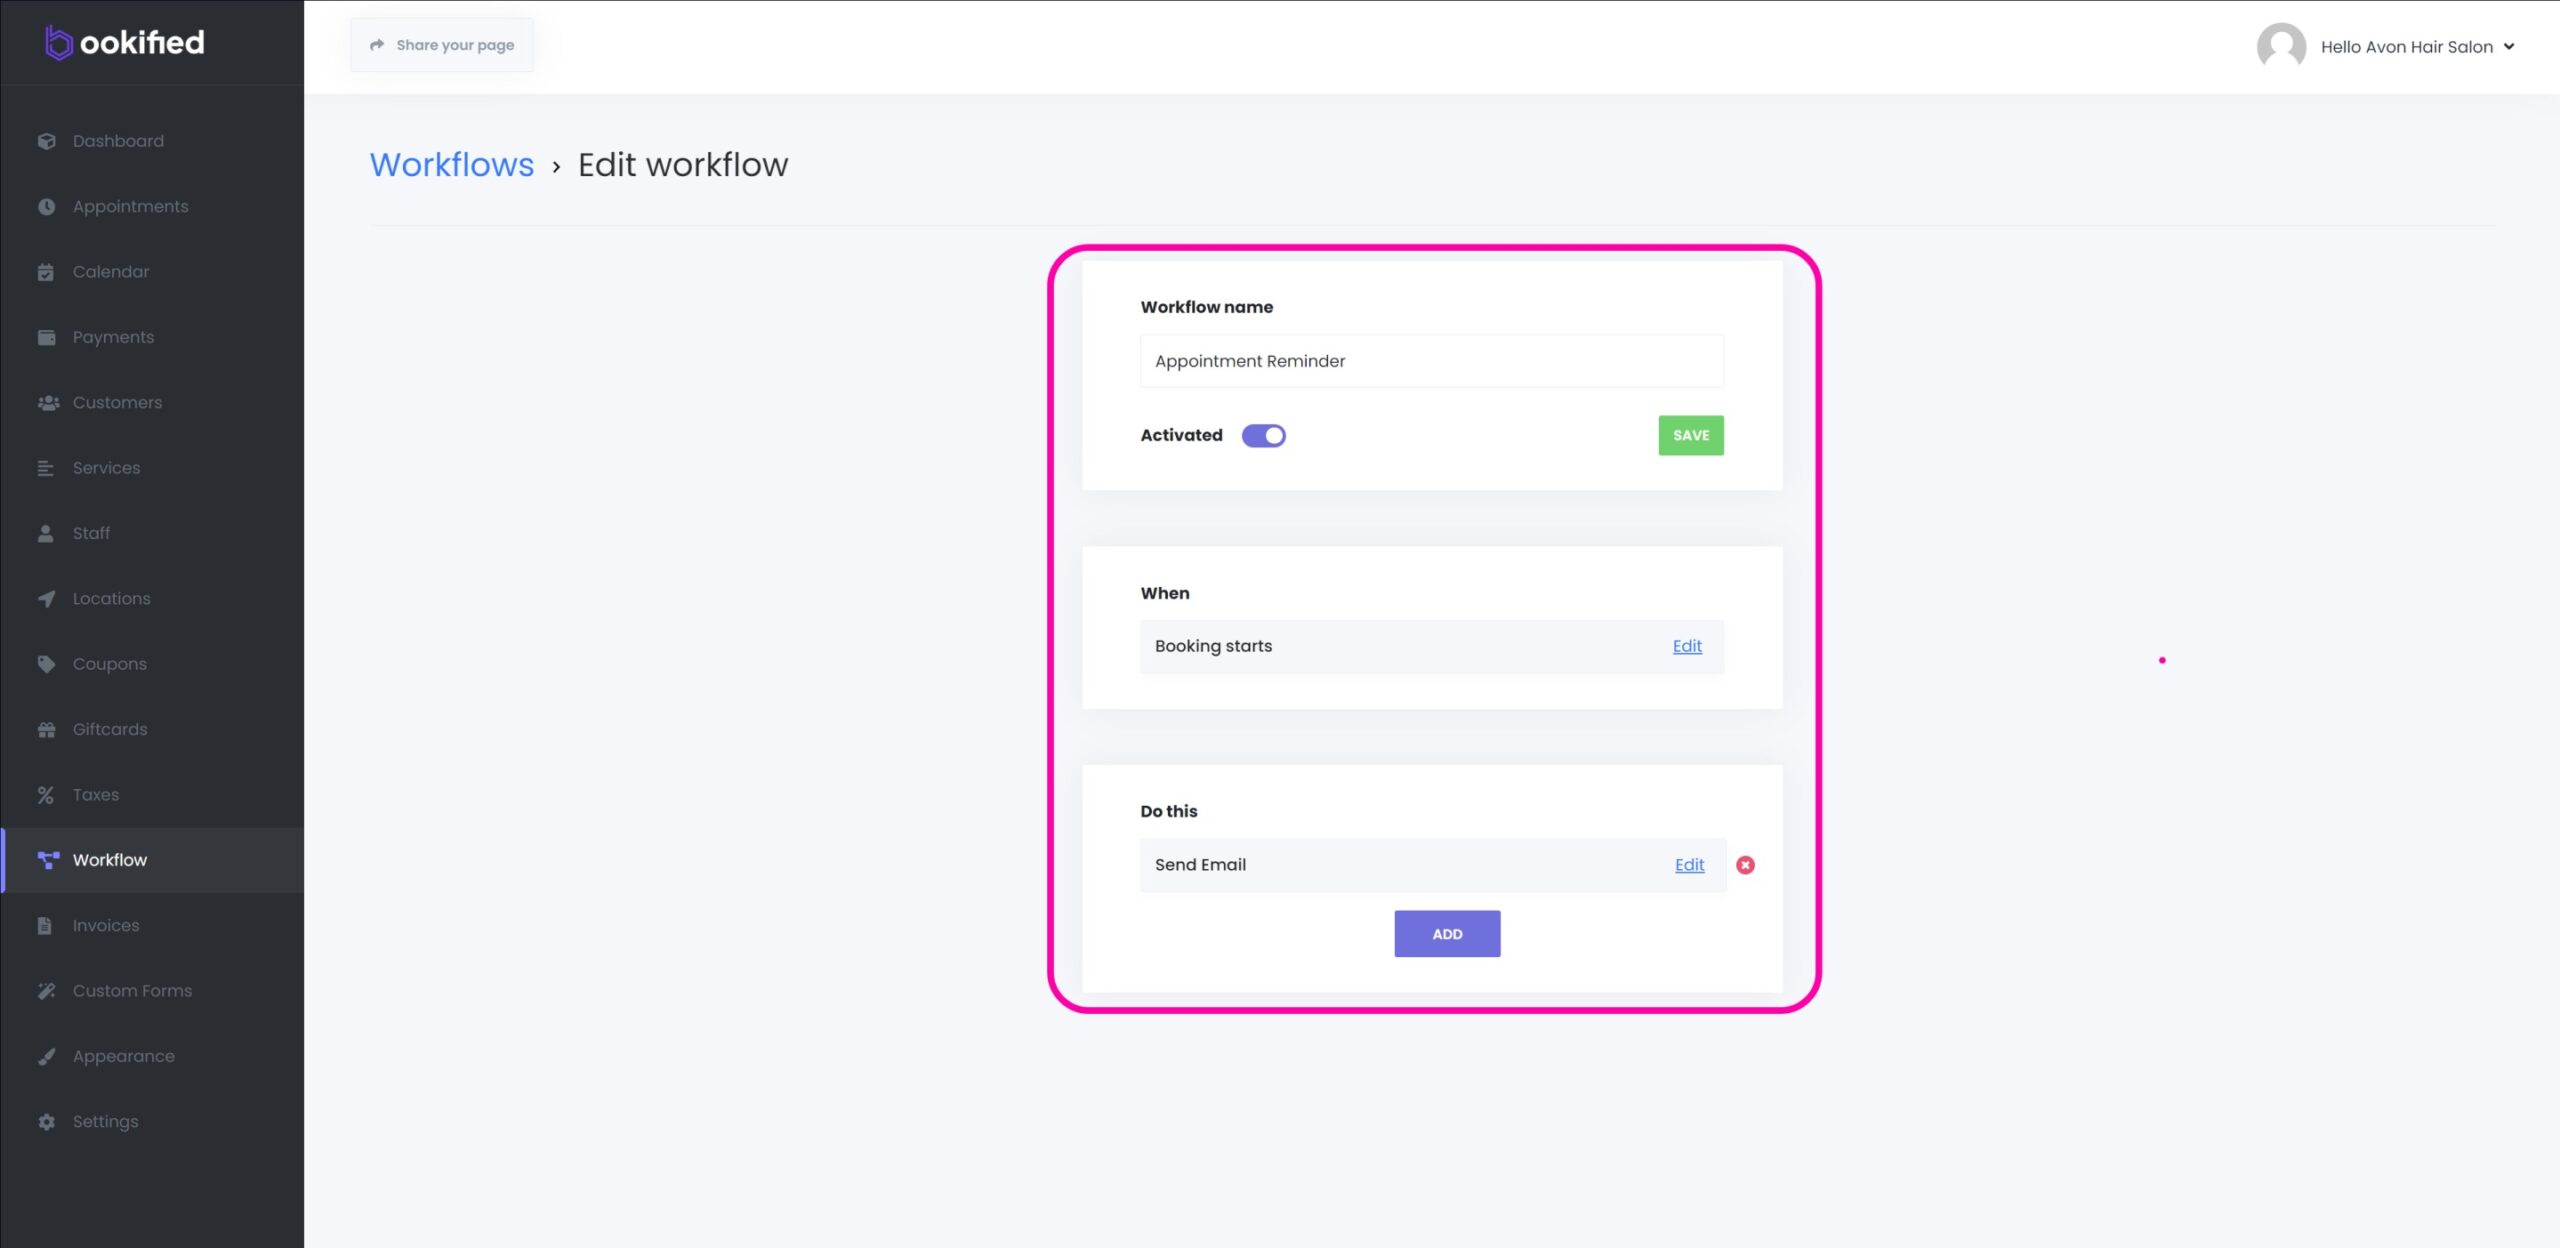Go to Custom Forms in sidebar
This screenshot has height=1248, width=2560.
pos(132,991)
